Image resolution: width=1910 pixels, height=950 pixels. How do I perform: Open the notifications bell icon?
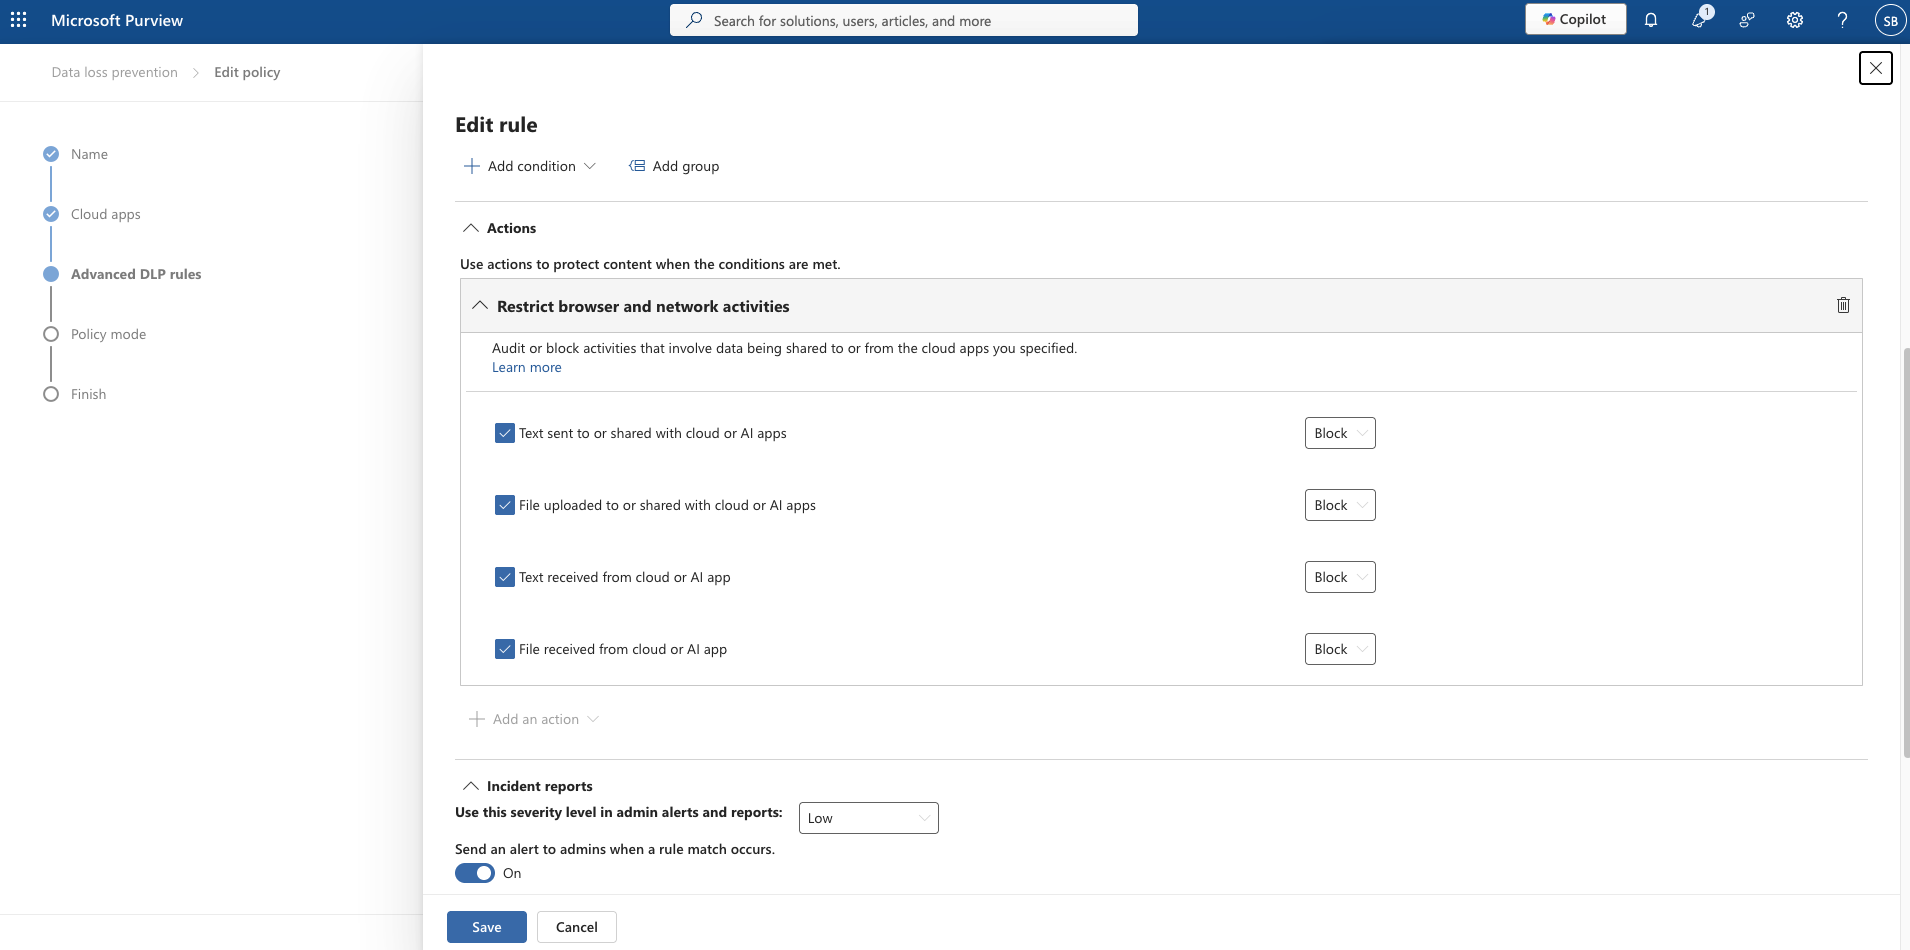[1651, 20]
